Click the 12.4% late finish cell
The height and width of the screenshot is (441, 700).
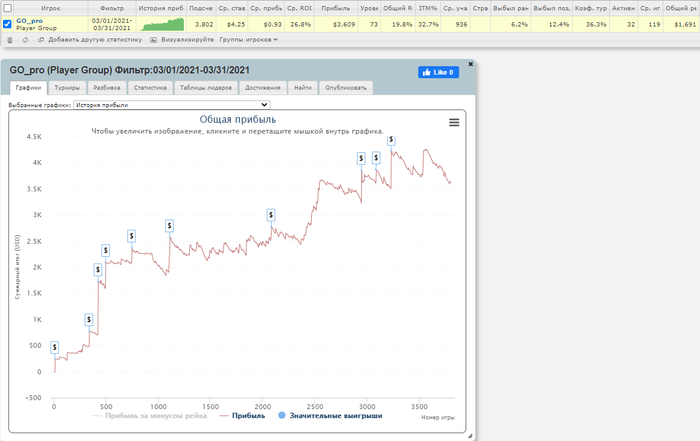552,25
